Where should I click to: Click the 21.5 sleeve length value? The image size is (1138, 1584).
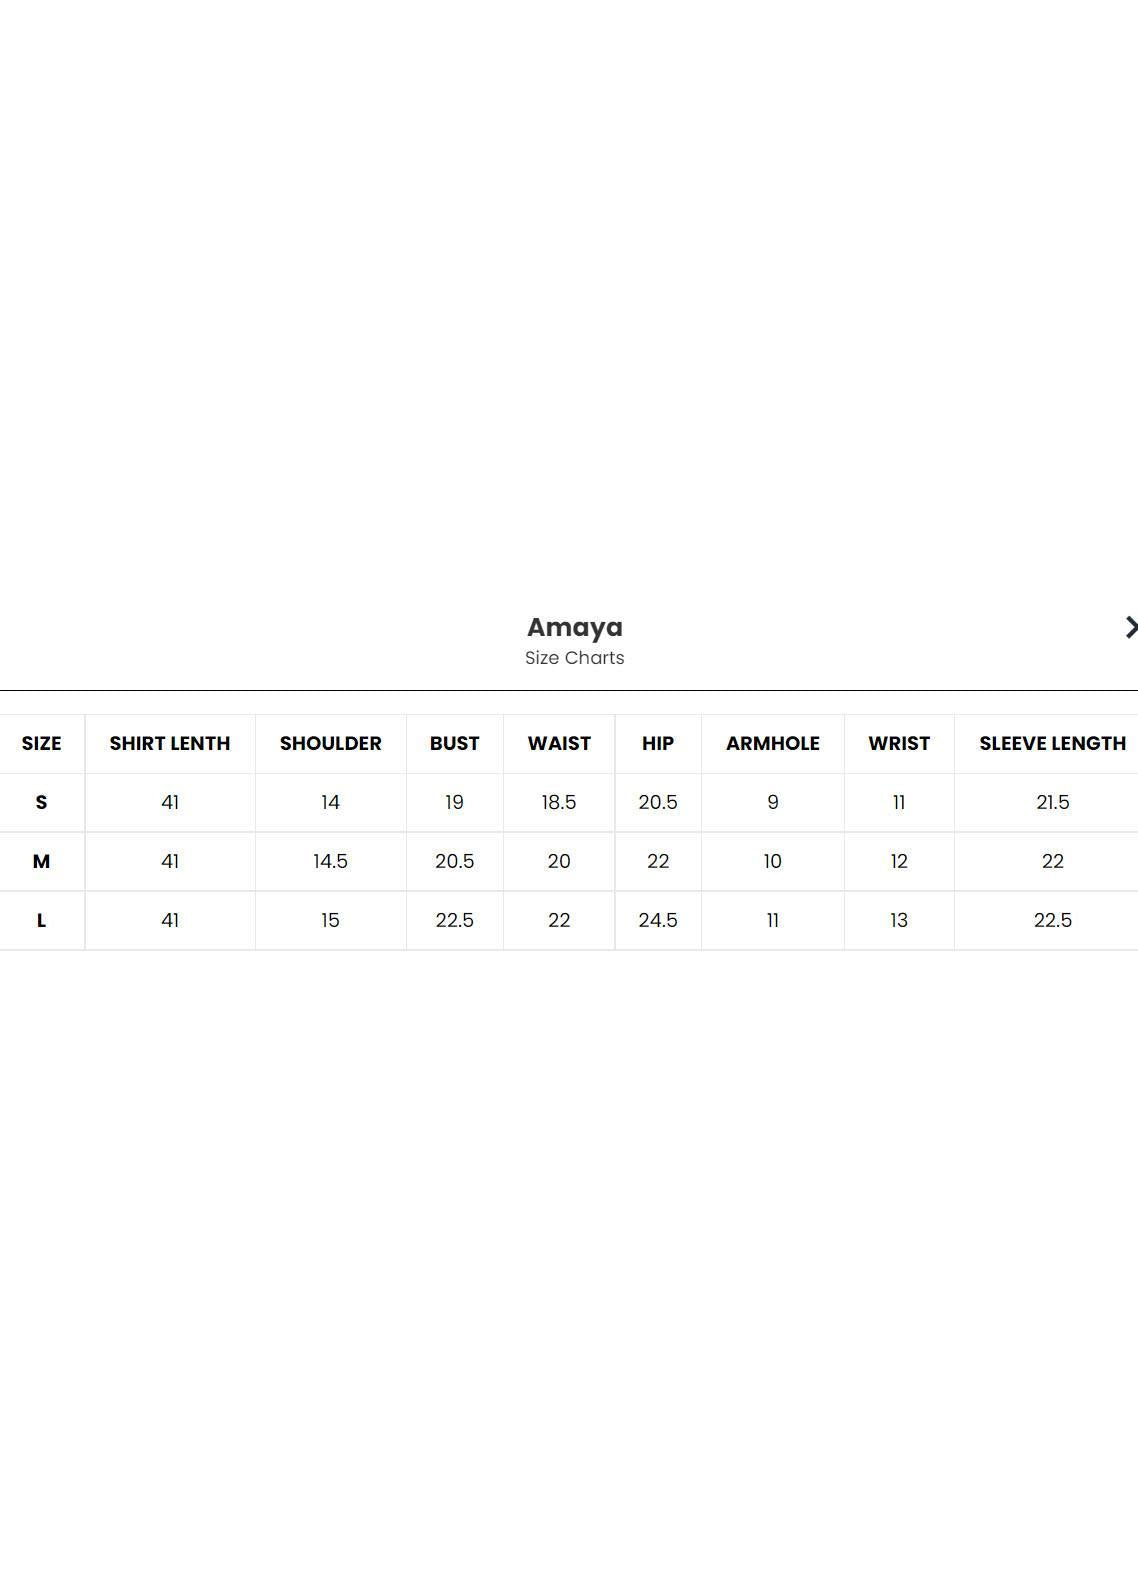(1052, 802)
